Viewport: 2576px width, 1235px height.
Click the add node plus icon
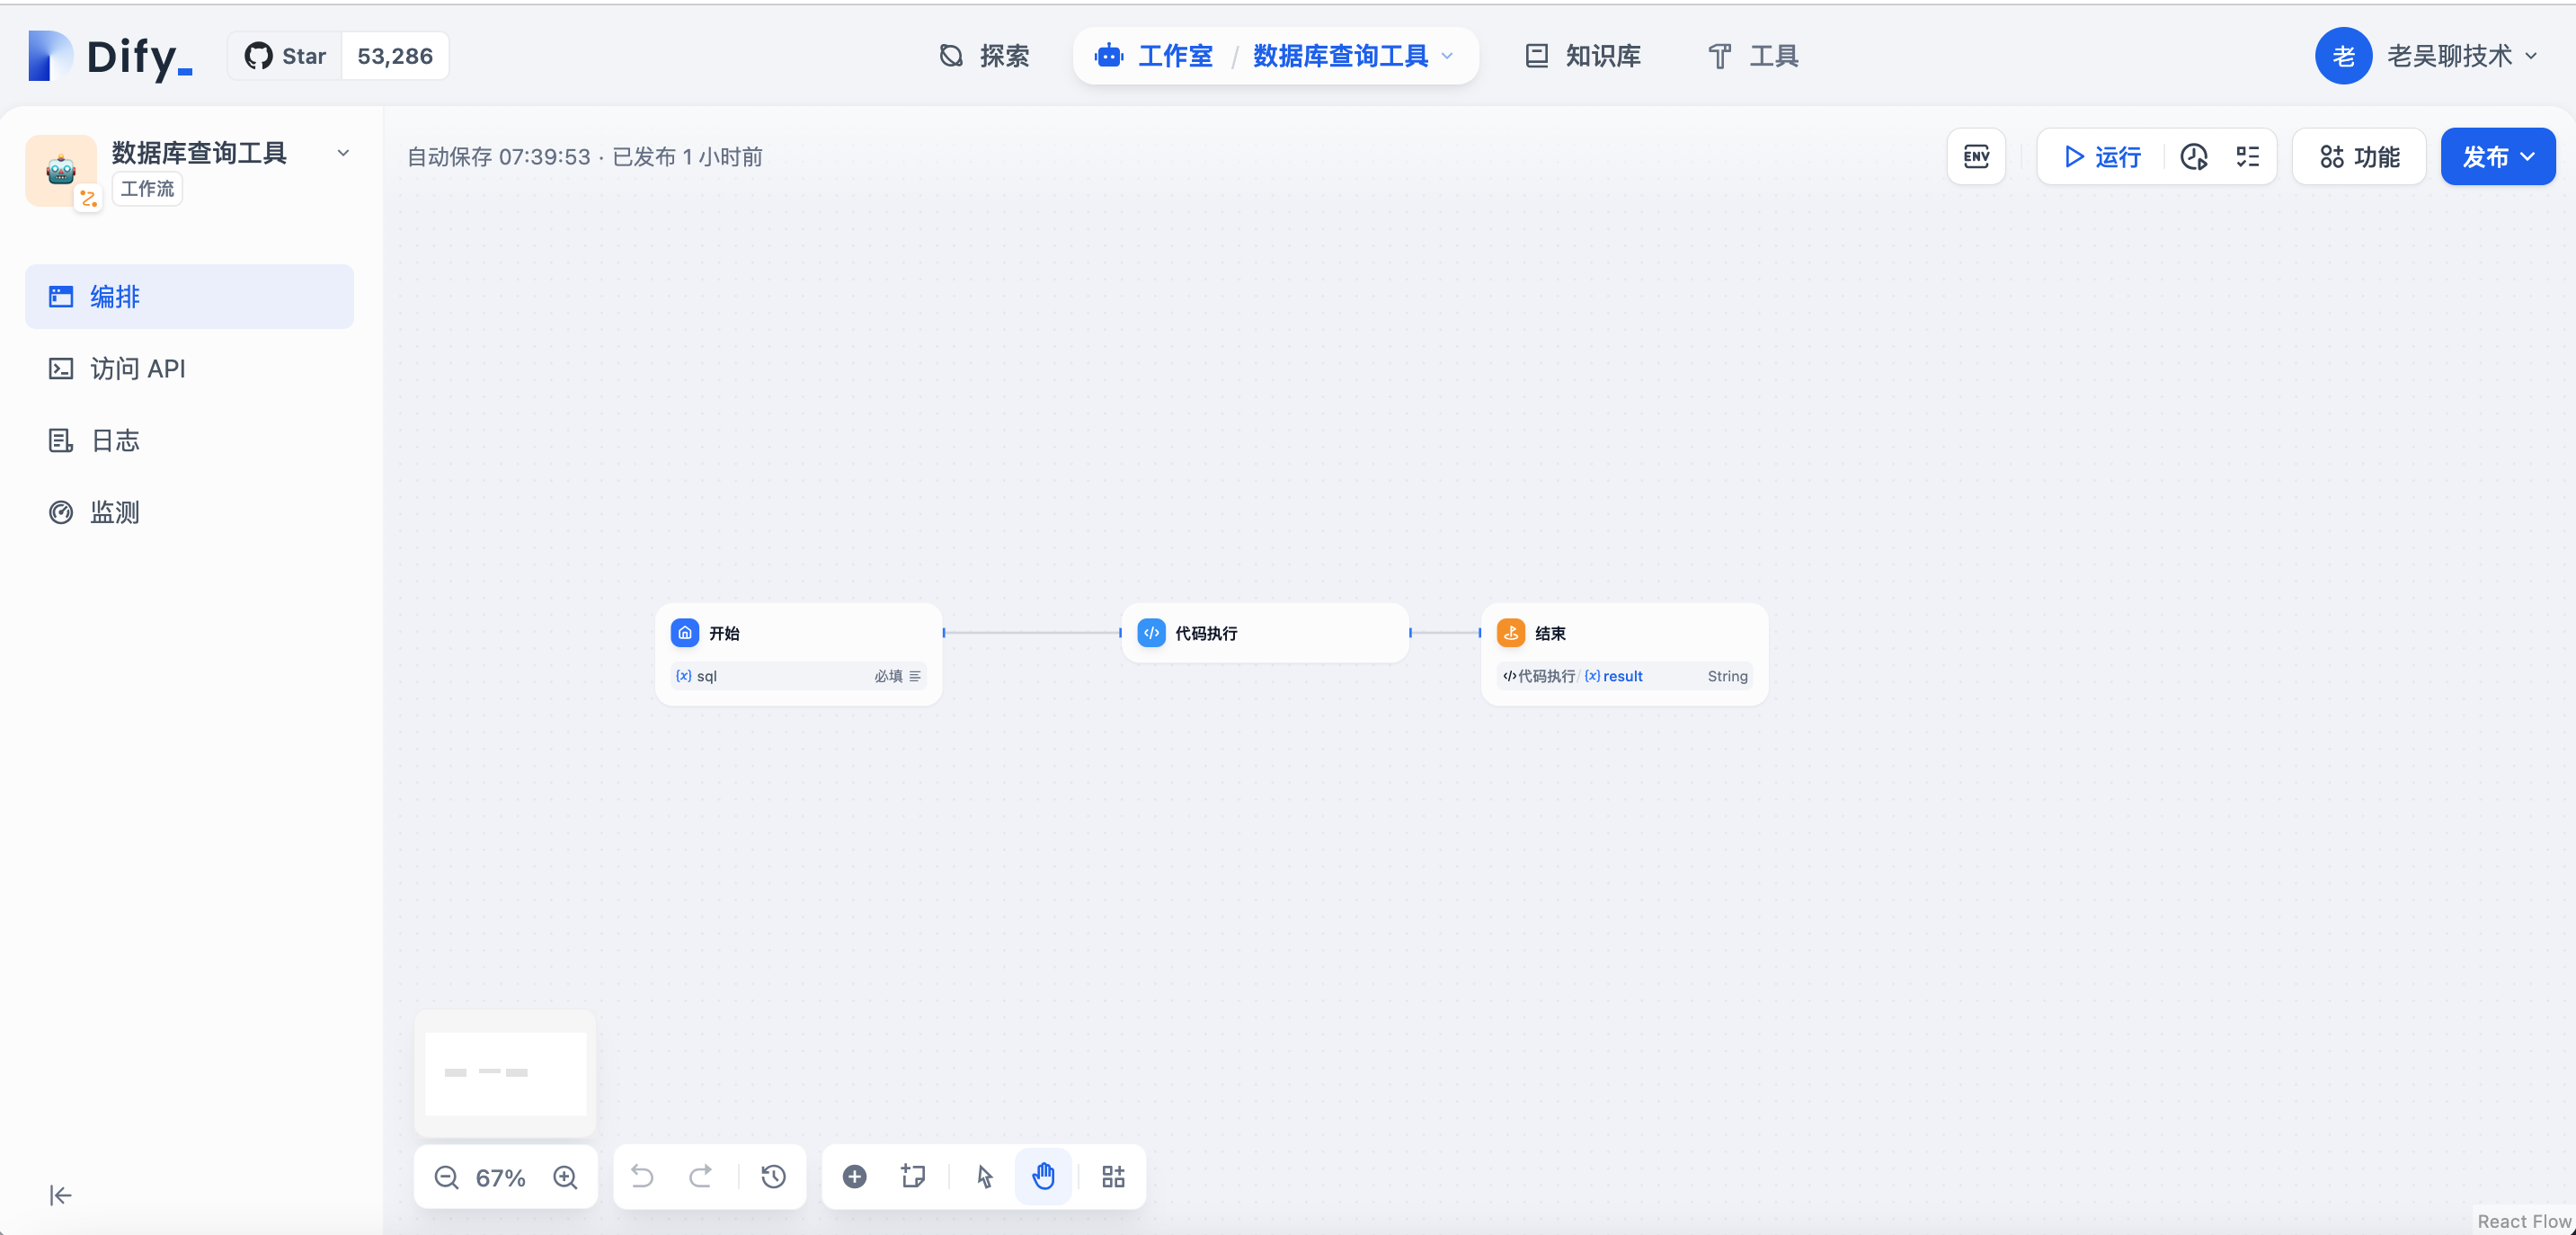point(854,1177)
